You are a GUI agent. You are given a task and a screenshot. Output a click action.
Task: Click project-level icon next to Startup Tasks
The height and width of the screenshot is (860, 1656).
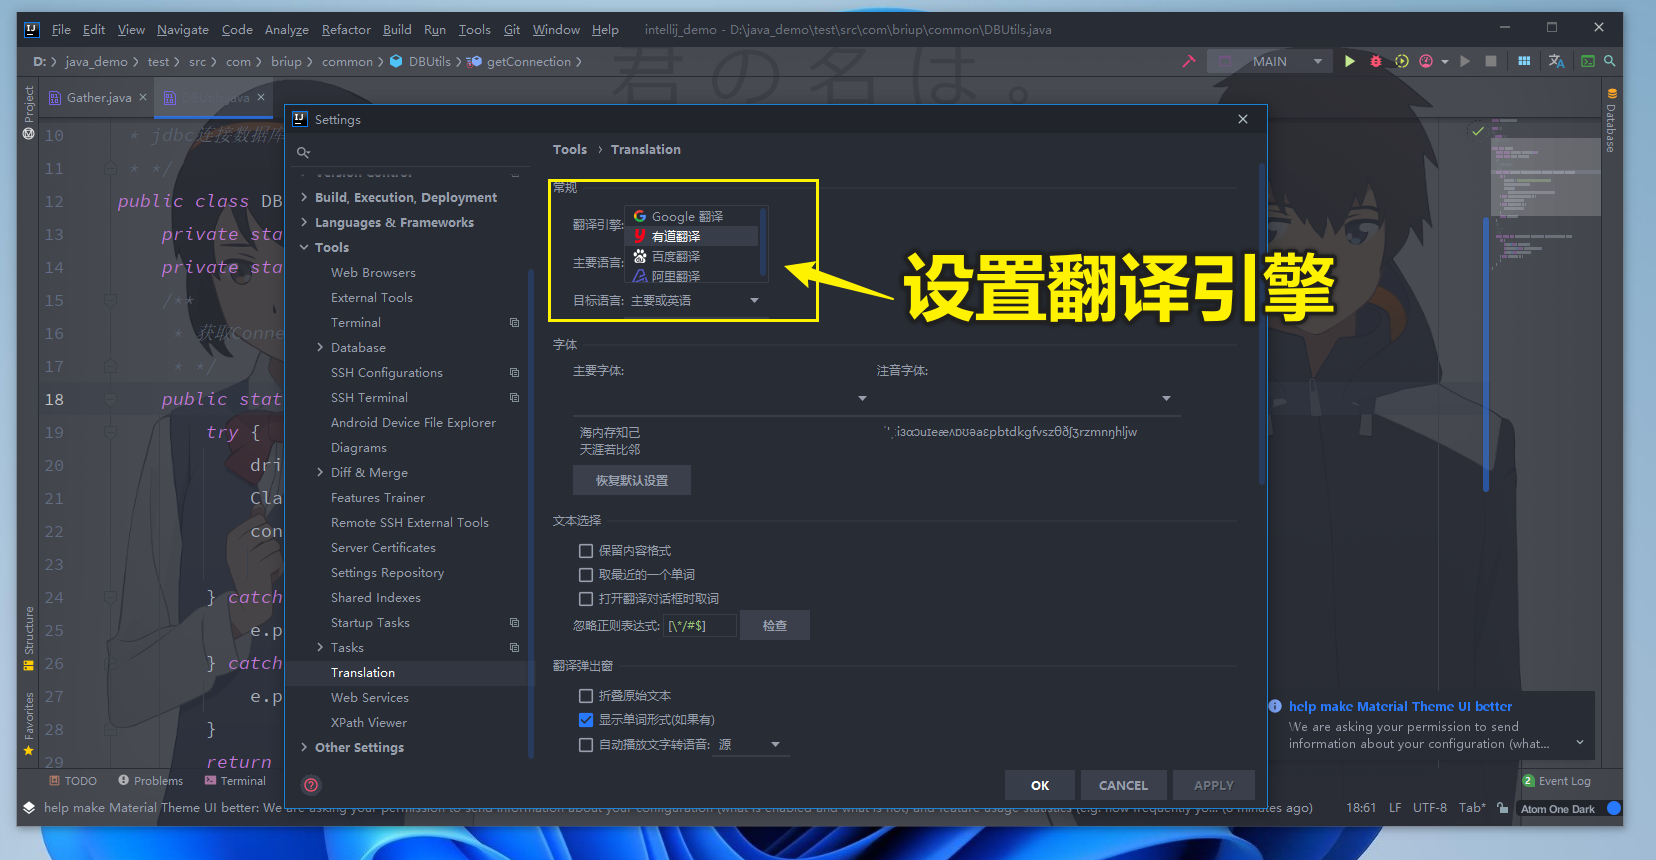point(515,623)
